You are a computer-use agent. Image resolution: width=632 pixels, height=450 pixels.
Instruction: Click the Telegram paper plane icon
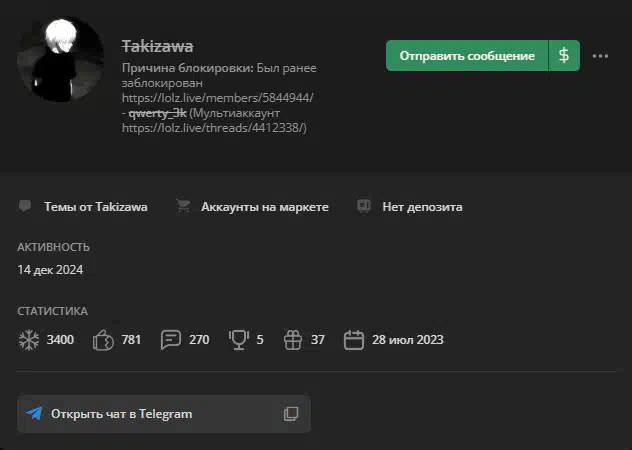pos(35,413)
